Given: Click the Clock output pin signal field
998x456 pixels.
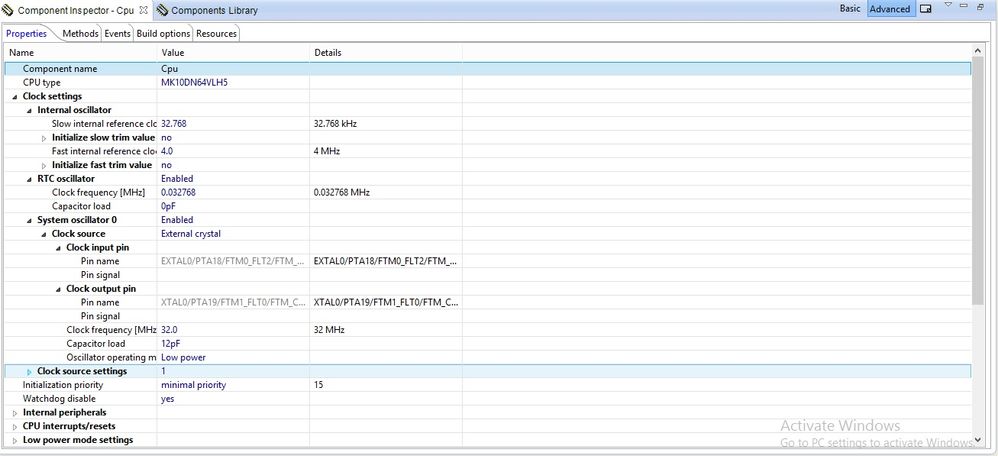Looking at the screenshot, I should point(233,317).
